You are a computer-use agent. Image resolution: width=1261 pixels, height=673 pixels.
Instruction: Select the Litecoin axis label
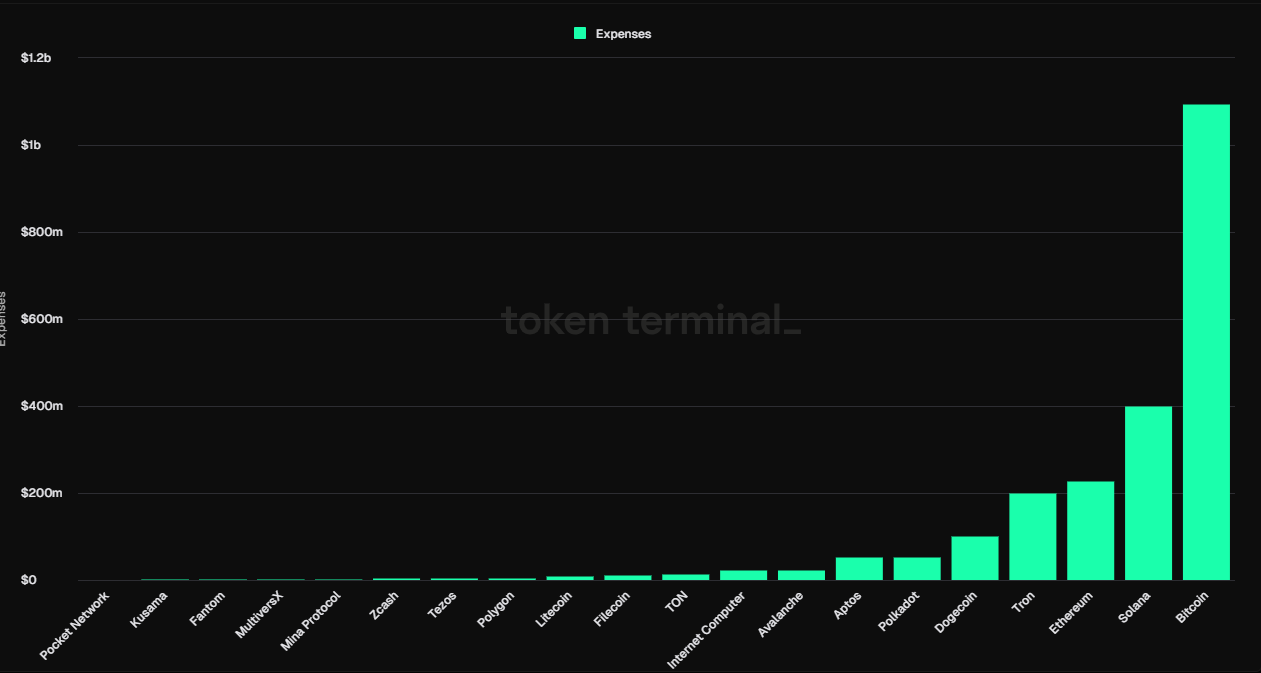point(554,610)
